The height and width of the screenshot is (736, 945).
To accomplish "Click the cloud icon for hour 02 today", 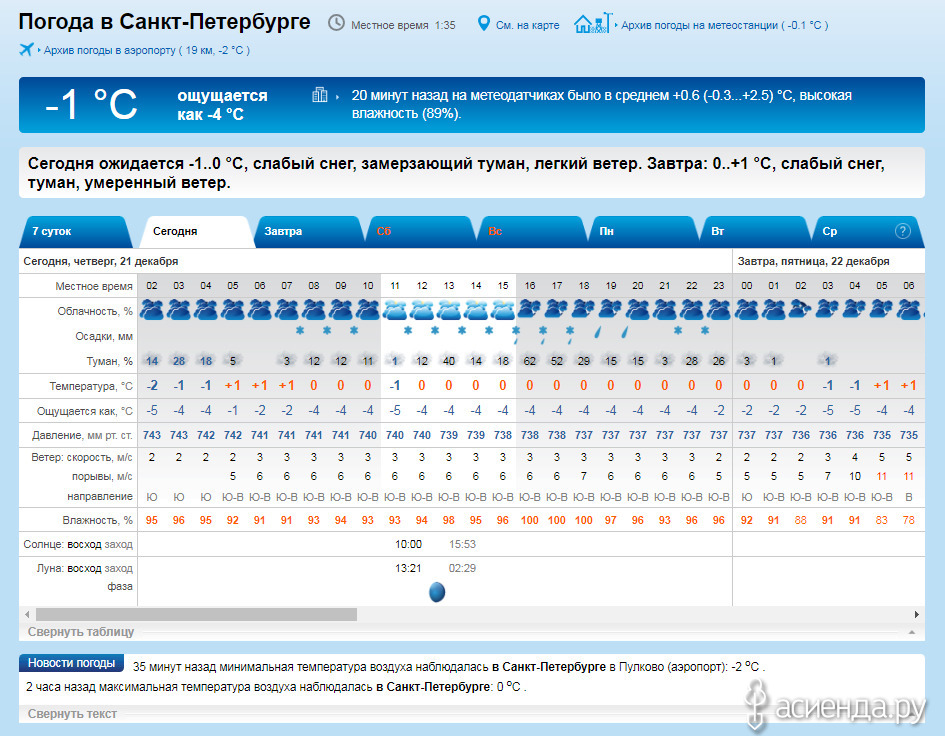I will 152,310.
